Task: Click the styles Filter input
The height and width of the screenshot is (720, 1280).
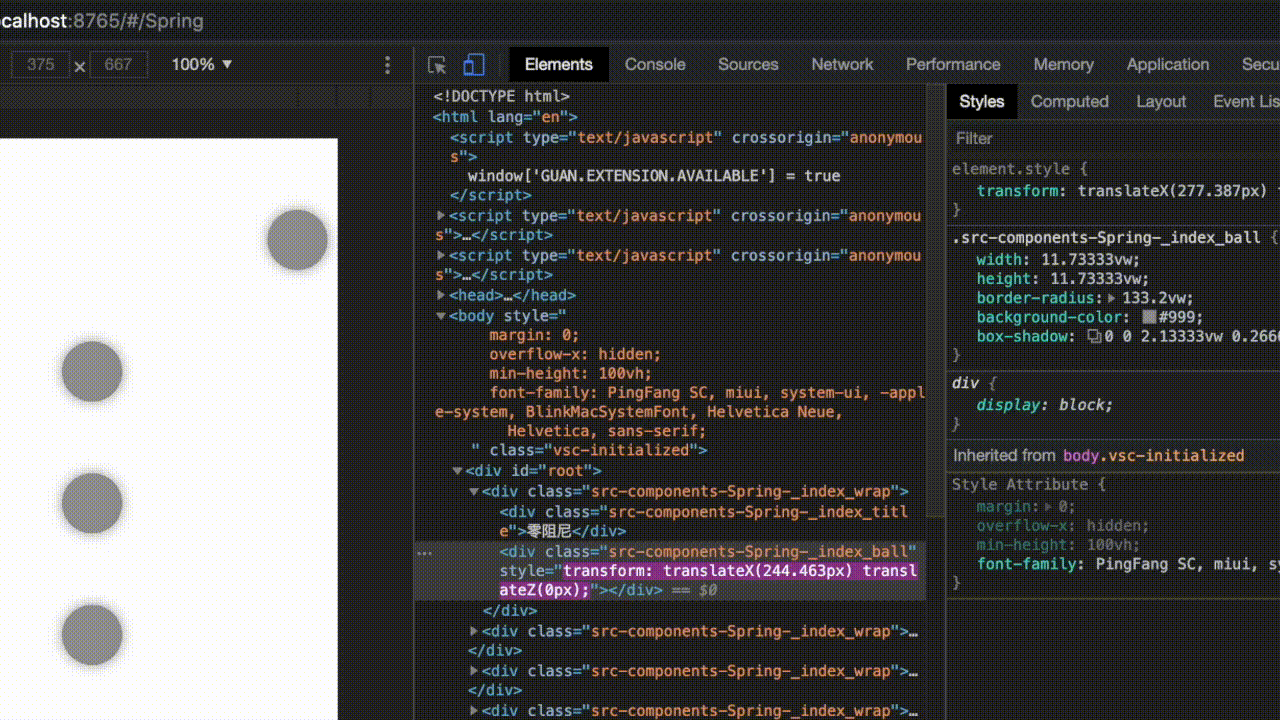Action: pos(1114,139)
